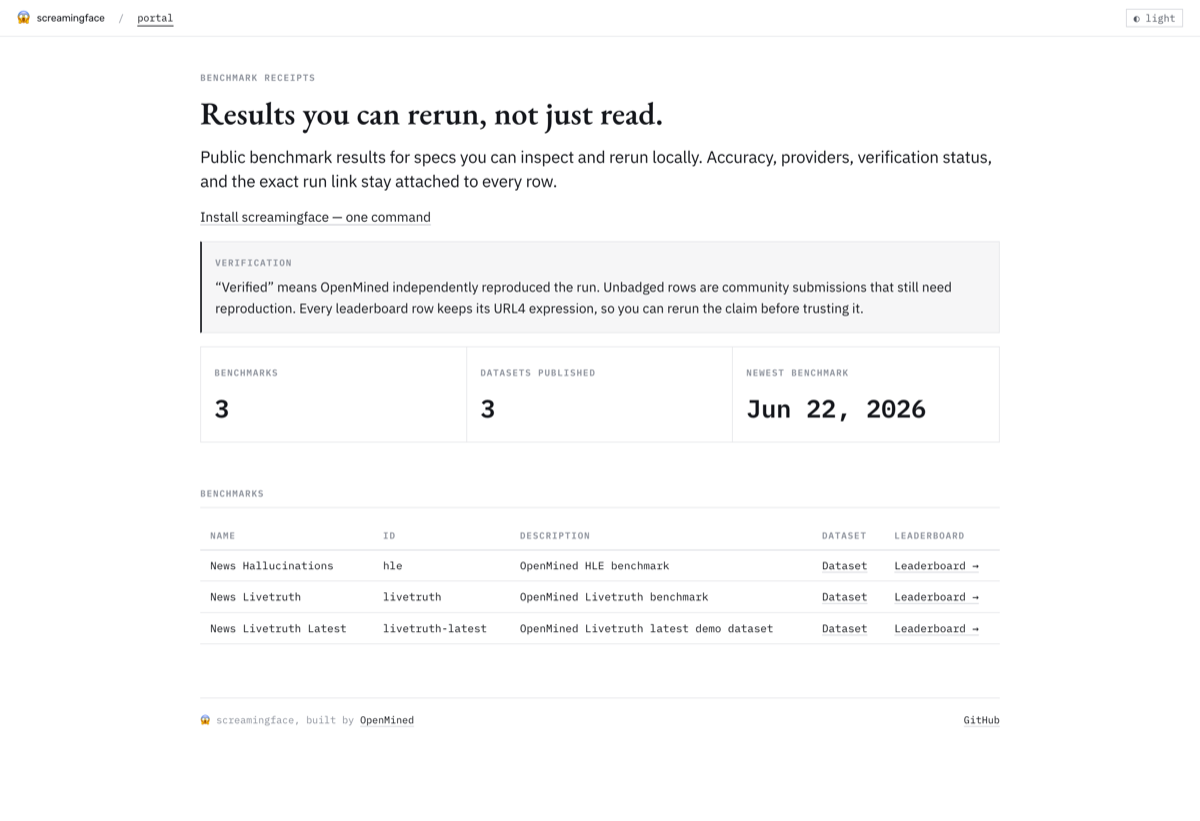Click the Newest Benchmark date card
Screen dimensions: 1200x821
pos(866,394)
